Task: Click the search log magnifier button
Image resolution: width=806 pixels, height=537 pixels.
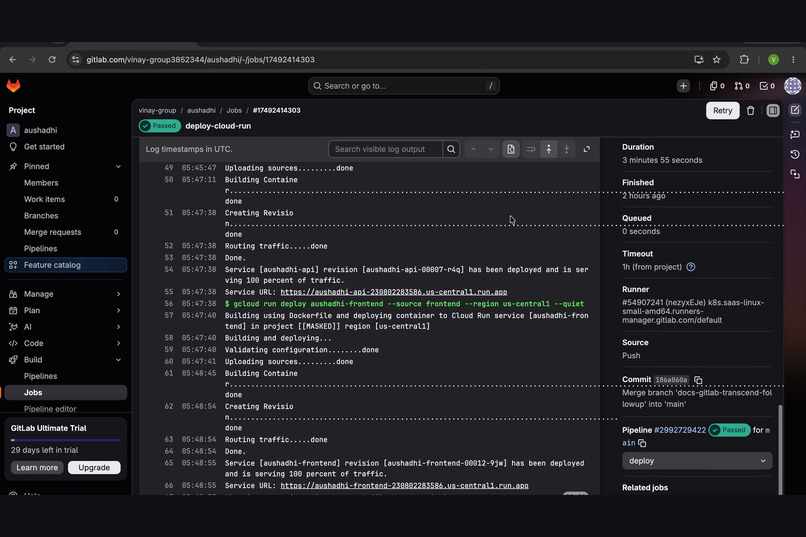Action: coord(451,149)
